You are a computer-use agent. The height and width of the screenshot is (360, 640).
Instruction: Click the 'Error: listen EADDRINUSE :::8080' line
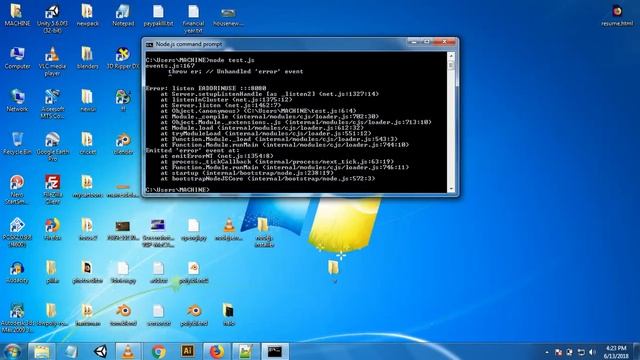click(206, 88)
